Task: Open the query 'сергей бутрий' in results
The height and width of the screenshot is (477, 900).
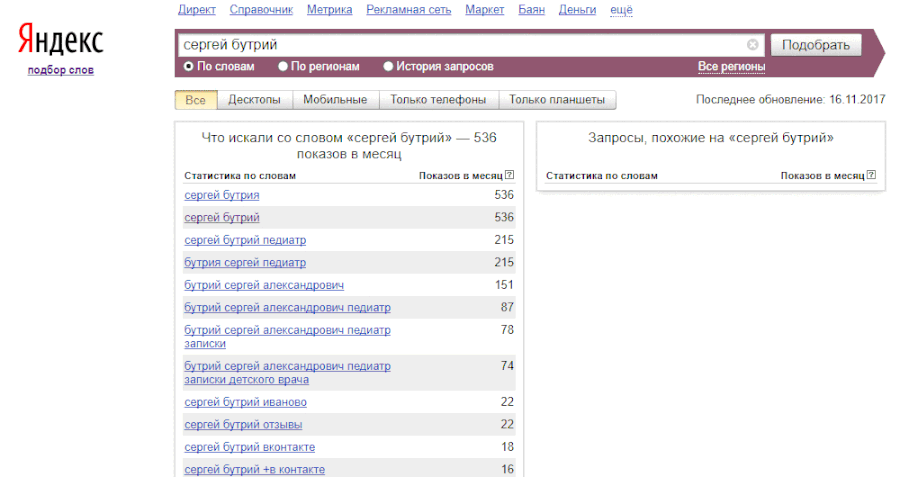Action: point(222,218)
